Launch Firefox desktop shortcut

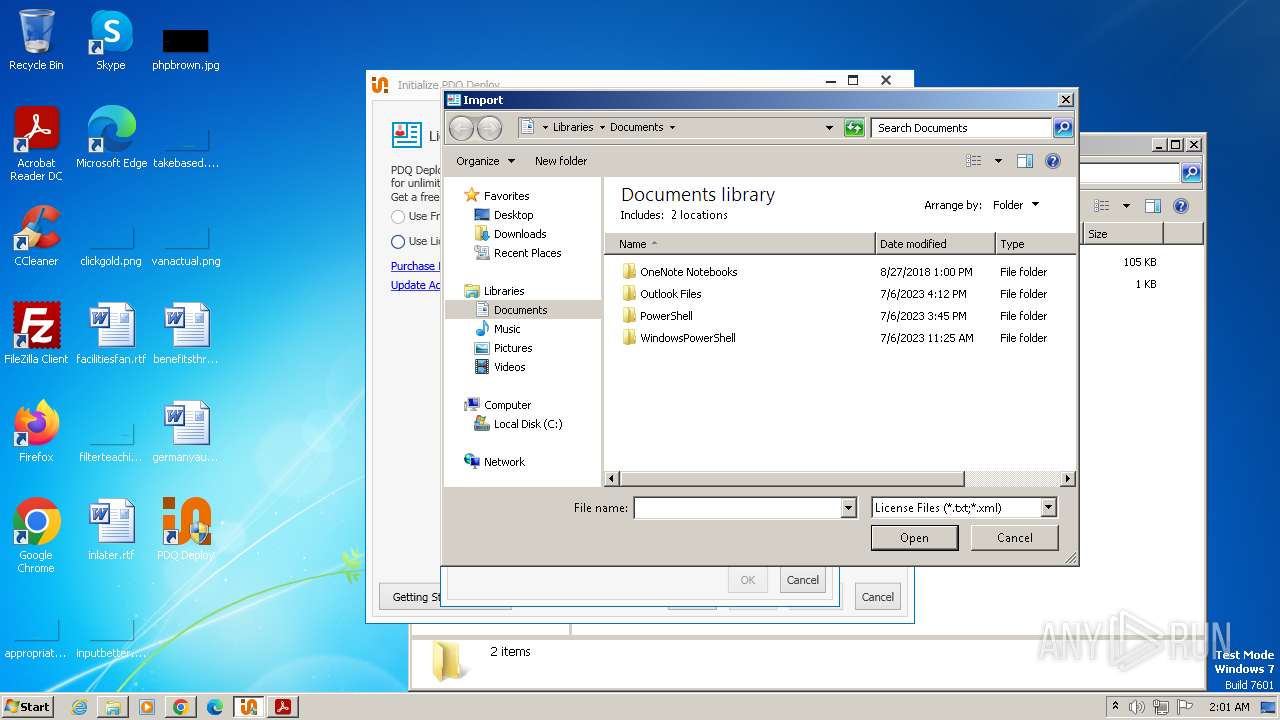pyautogui.click(x=36, y=431)
